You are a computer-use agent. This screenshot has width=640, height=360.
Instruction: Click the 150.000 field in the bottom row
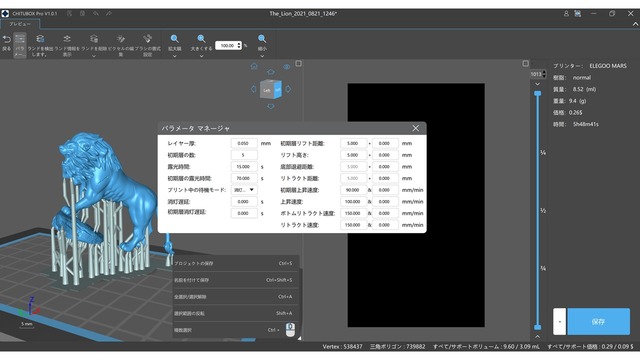coord(353,225)
